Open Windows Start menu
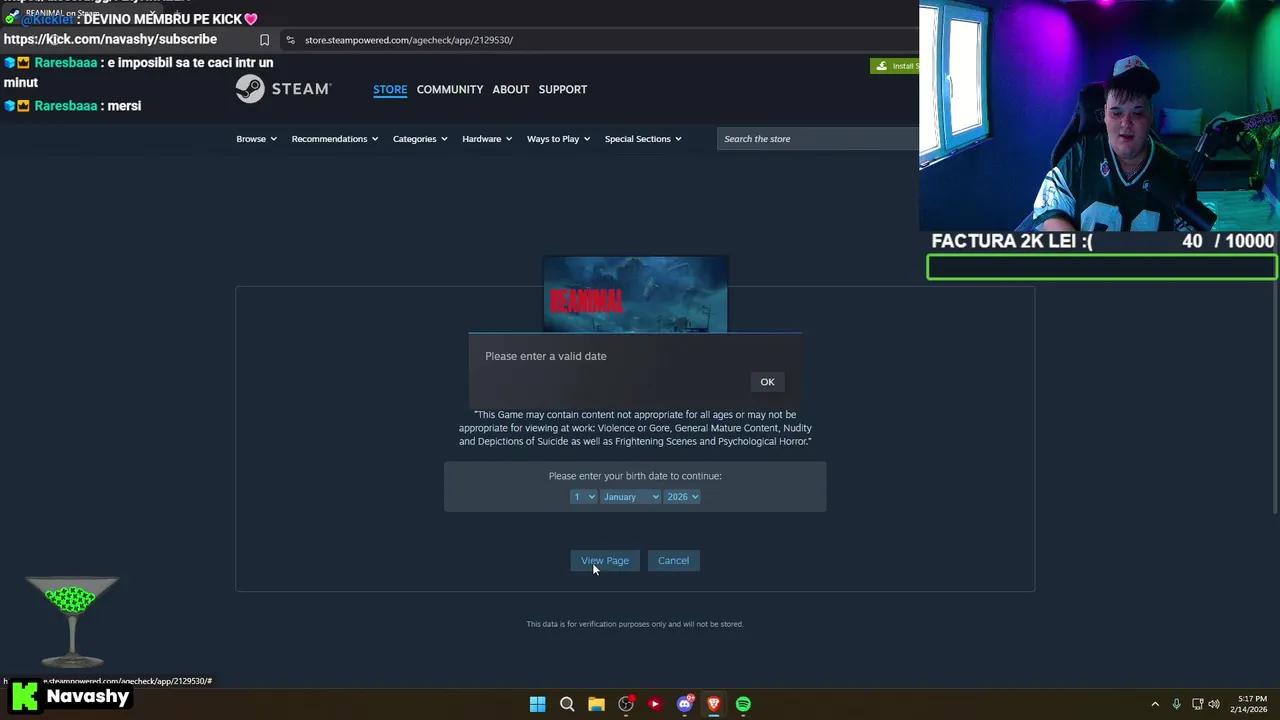The height and width of the screenshot is (720, 1280). (537, 704)
